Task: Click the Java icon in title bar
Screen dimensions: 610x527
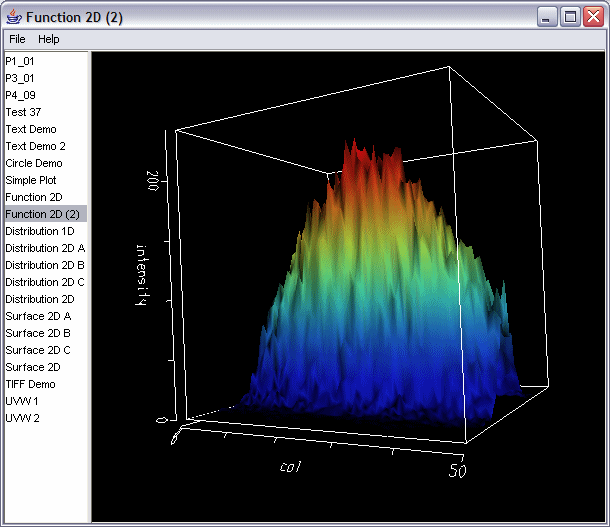Action: (x=13, y=16)
